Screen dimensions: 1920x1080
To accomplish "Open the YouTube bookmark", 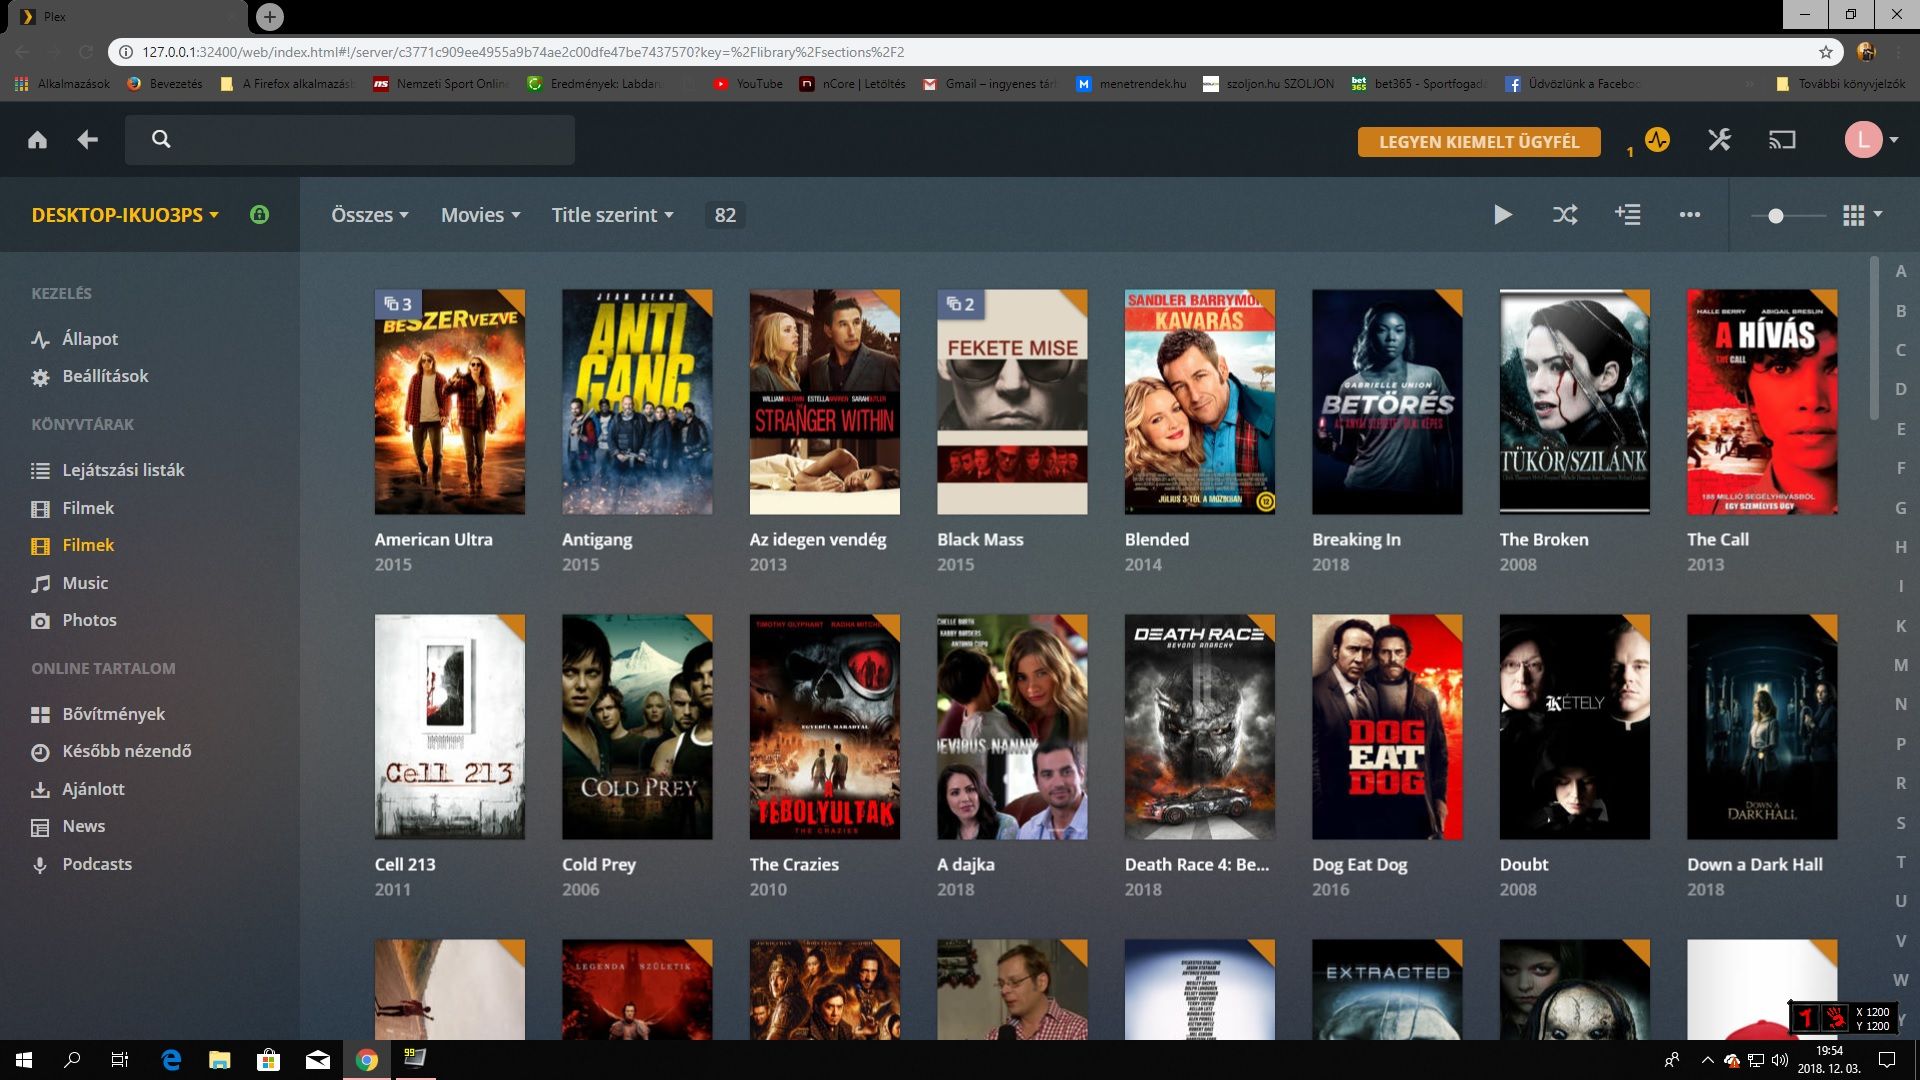I will pos(748,84).
